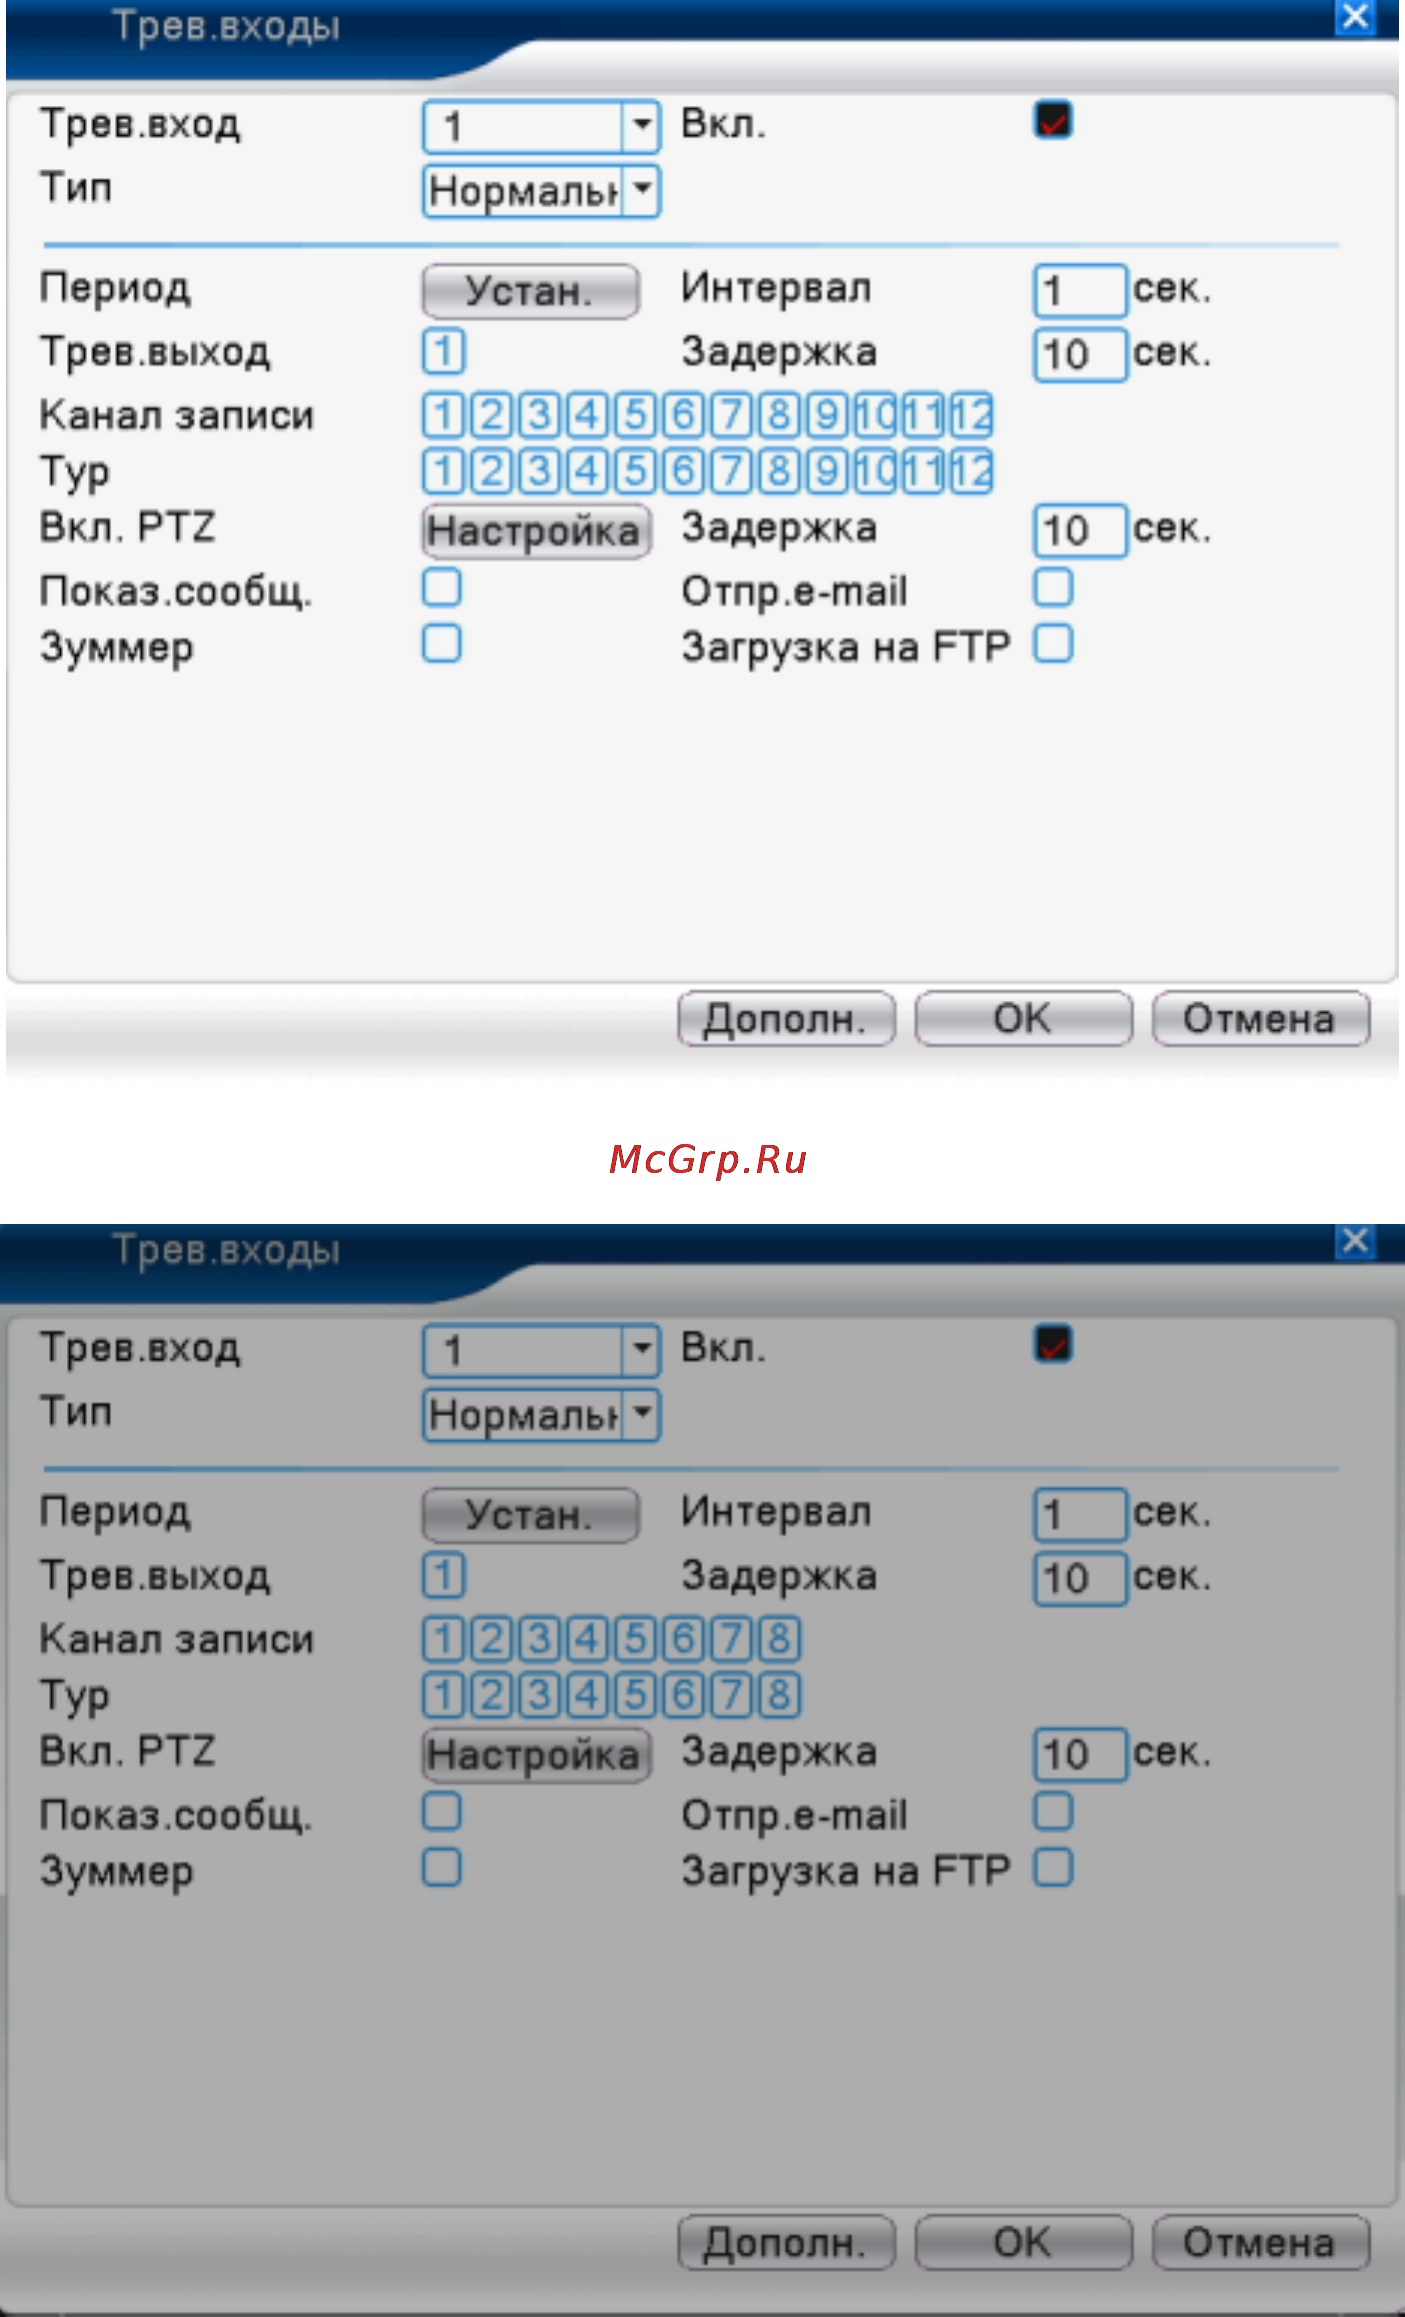This screenshot has height=2317, width=1405.
Task: Enable Загрузка на FTP checkbox in the top dialog
Action: coord(1053,644)
